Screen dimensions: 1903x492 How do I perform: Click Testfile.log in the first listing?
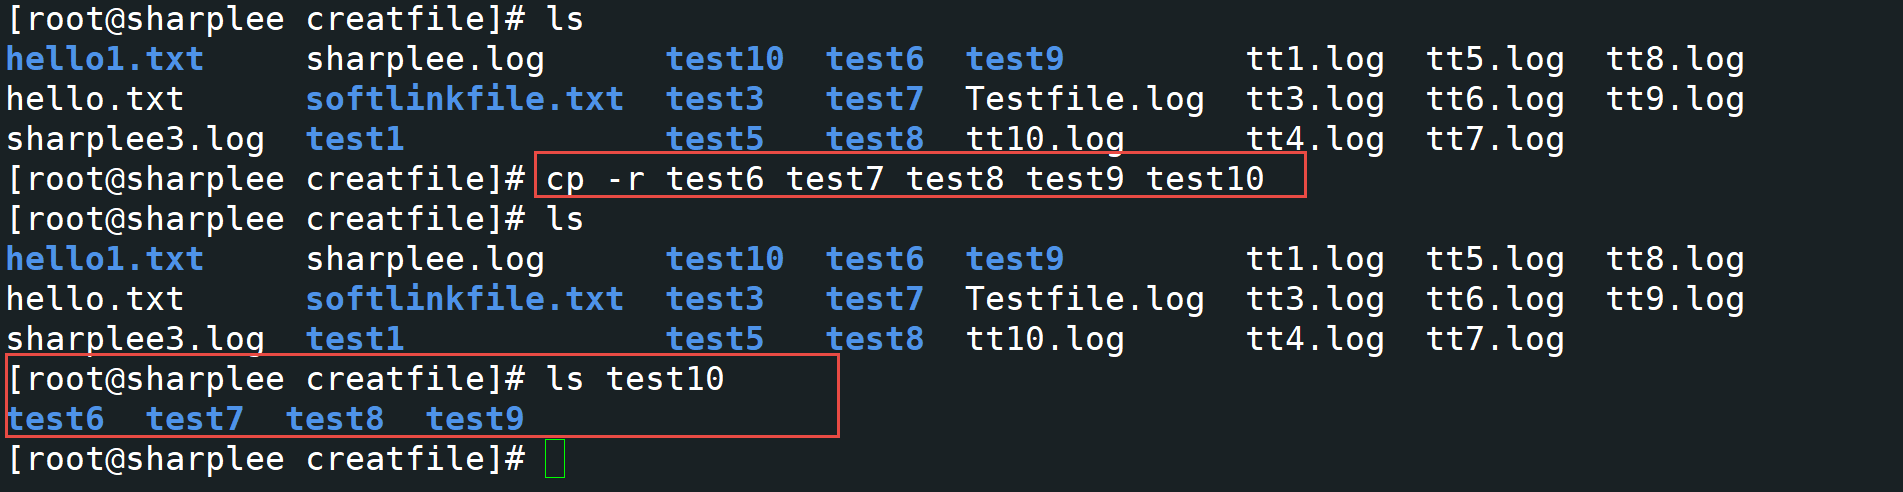(1085, 99)
